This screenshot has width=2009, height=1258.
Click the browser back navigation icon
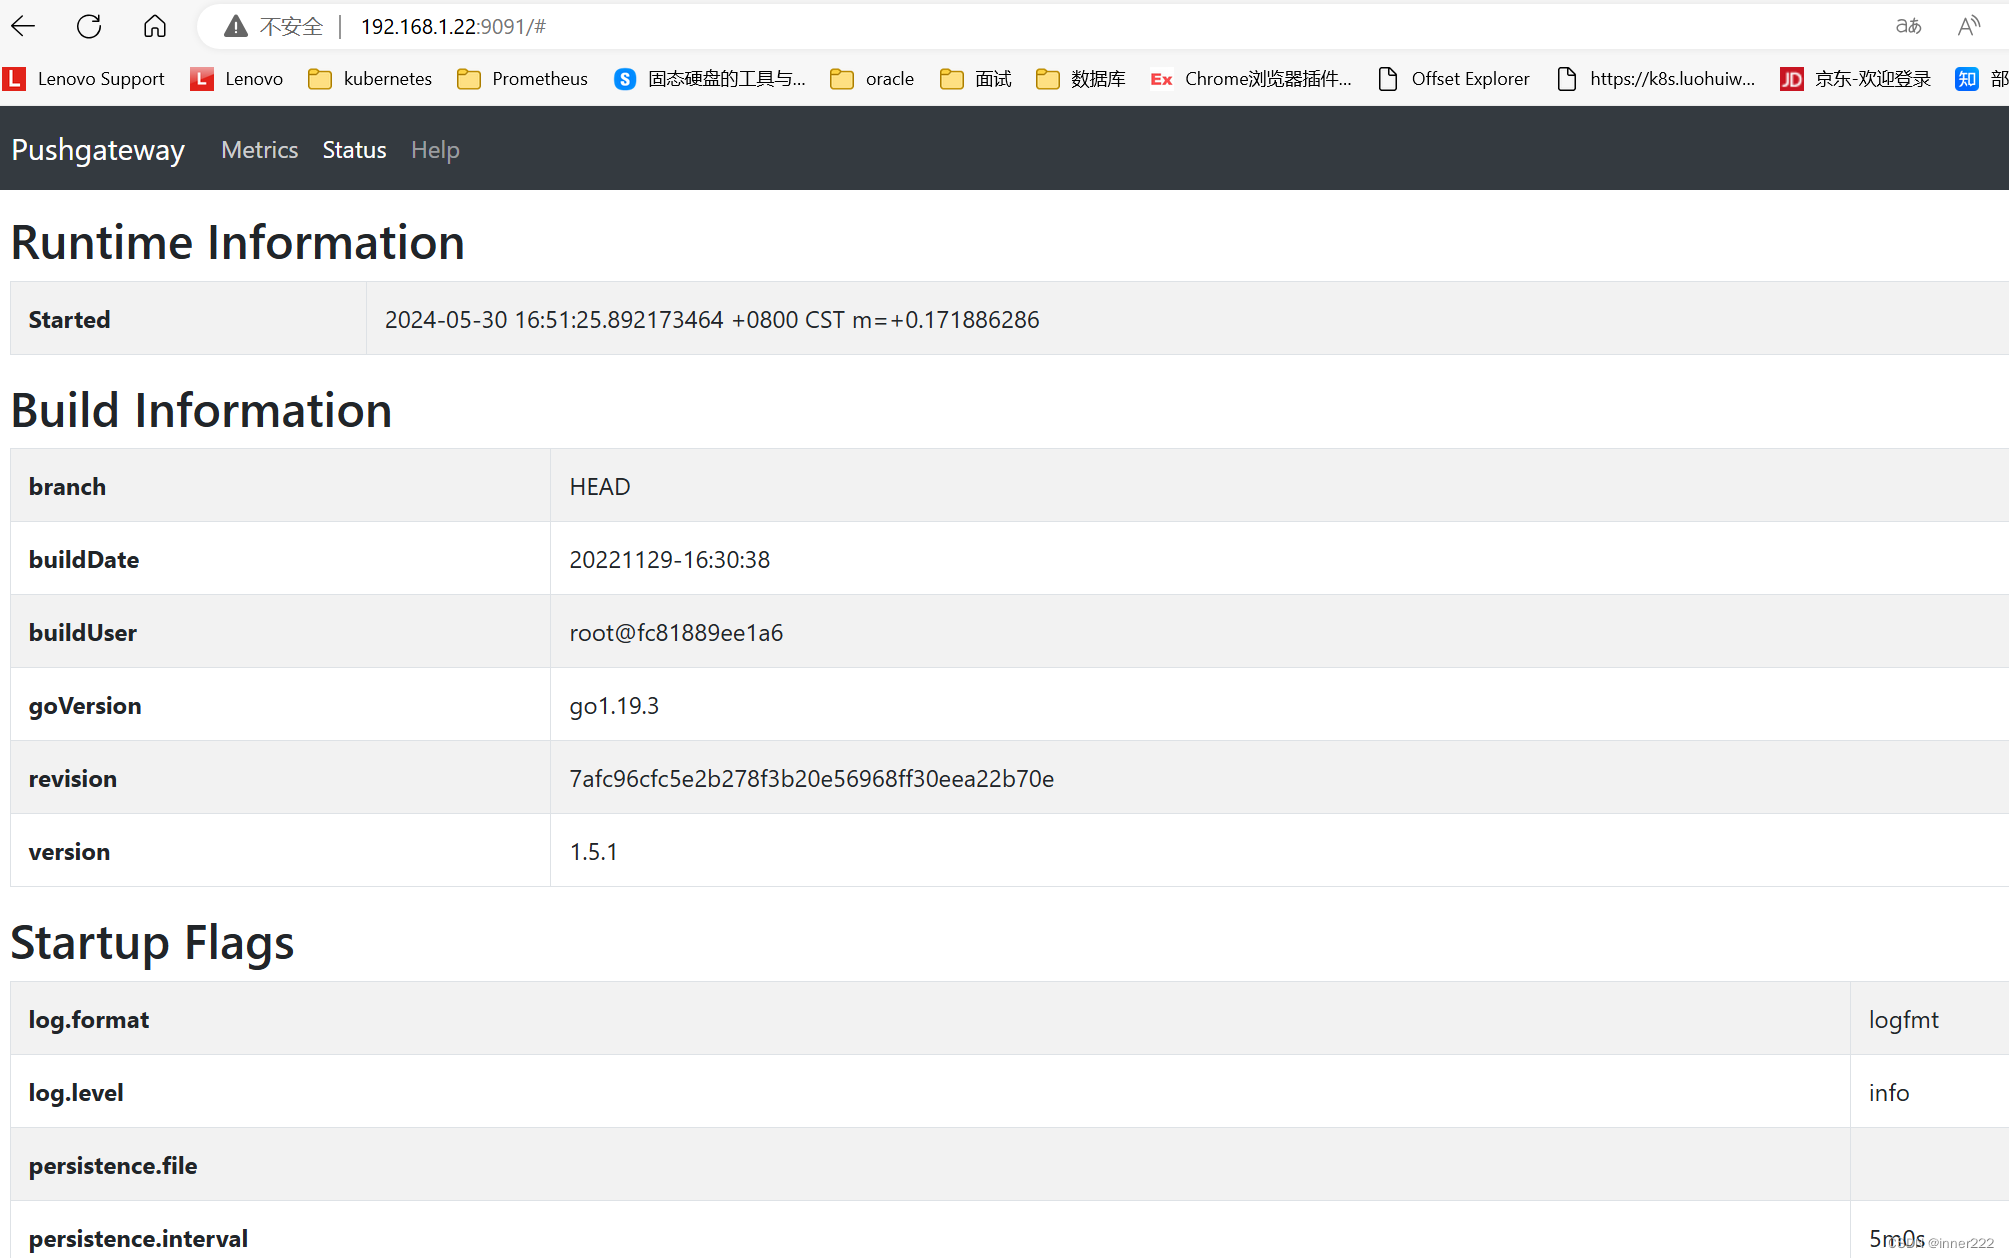23,25
